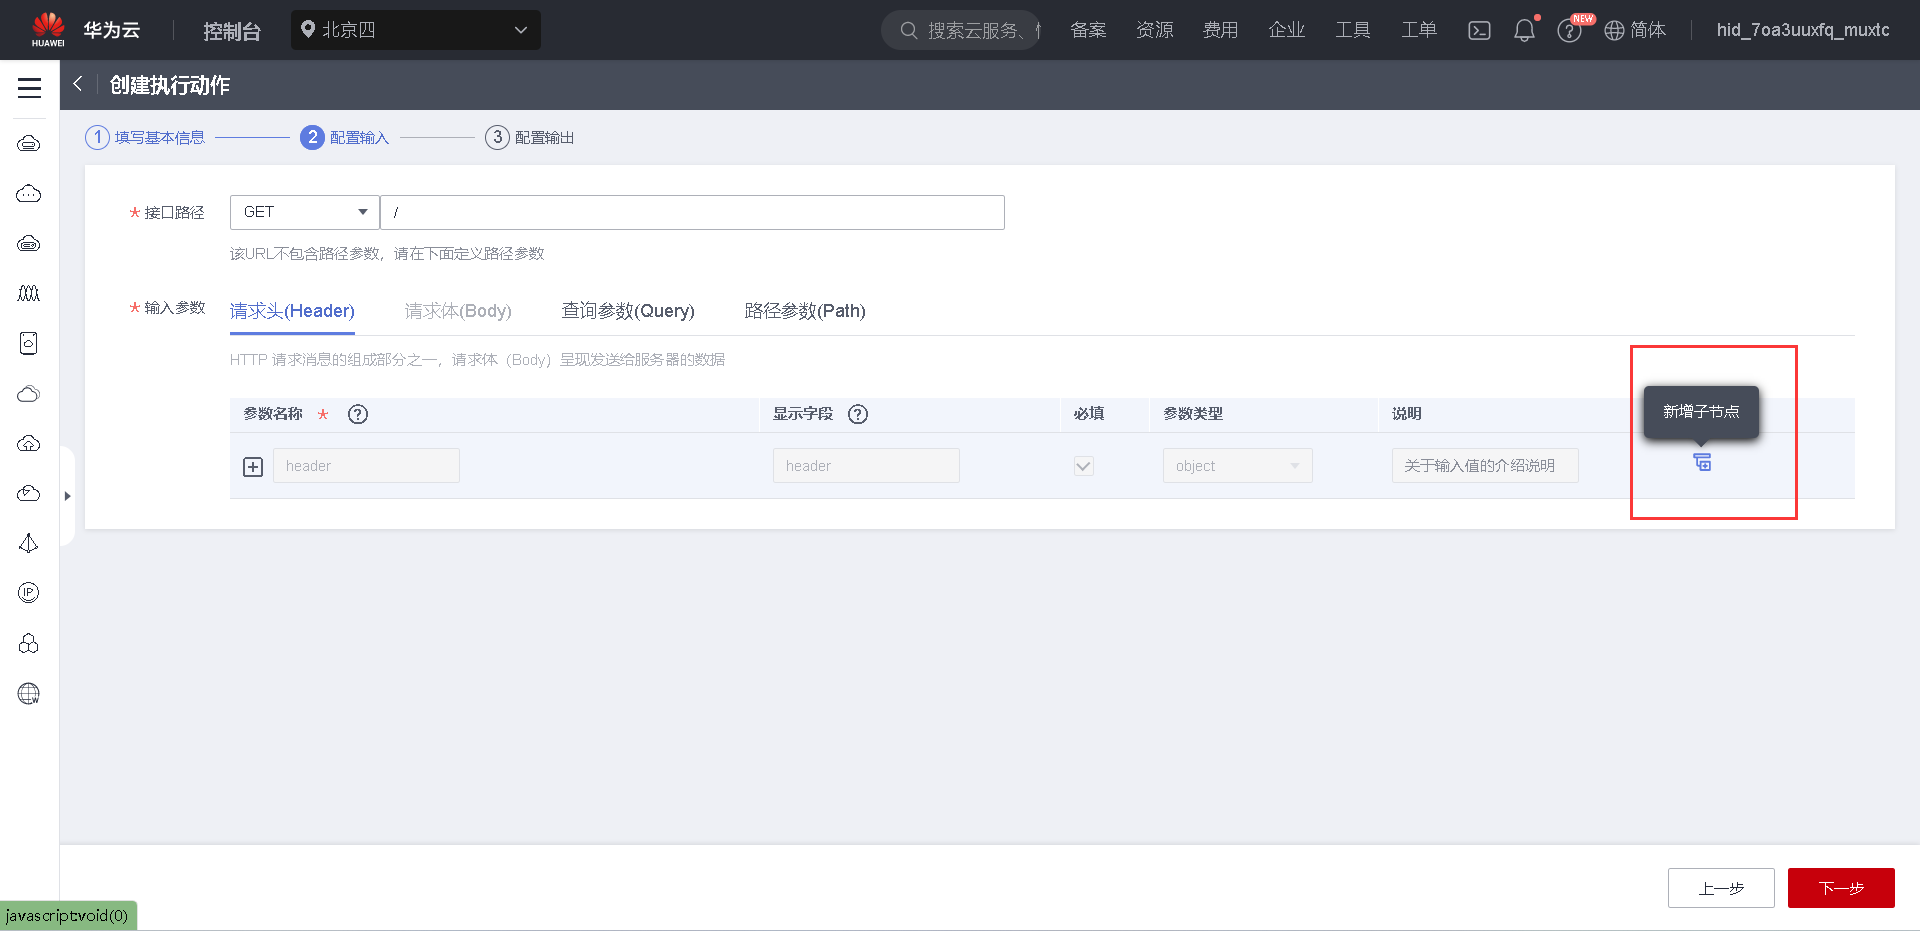
Task: Click the IP sidebar icon
Action: 29,593
